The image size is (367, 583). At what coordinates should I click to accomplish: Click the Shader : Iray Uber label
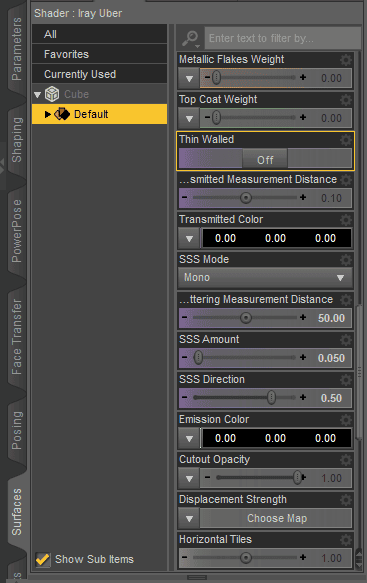click(78, 13)
